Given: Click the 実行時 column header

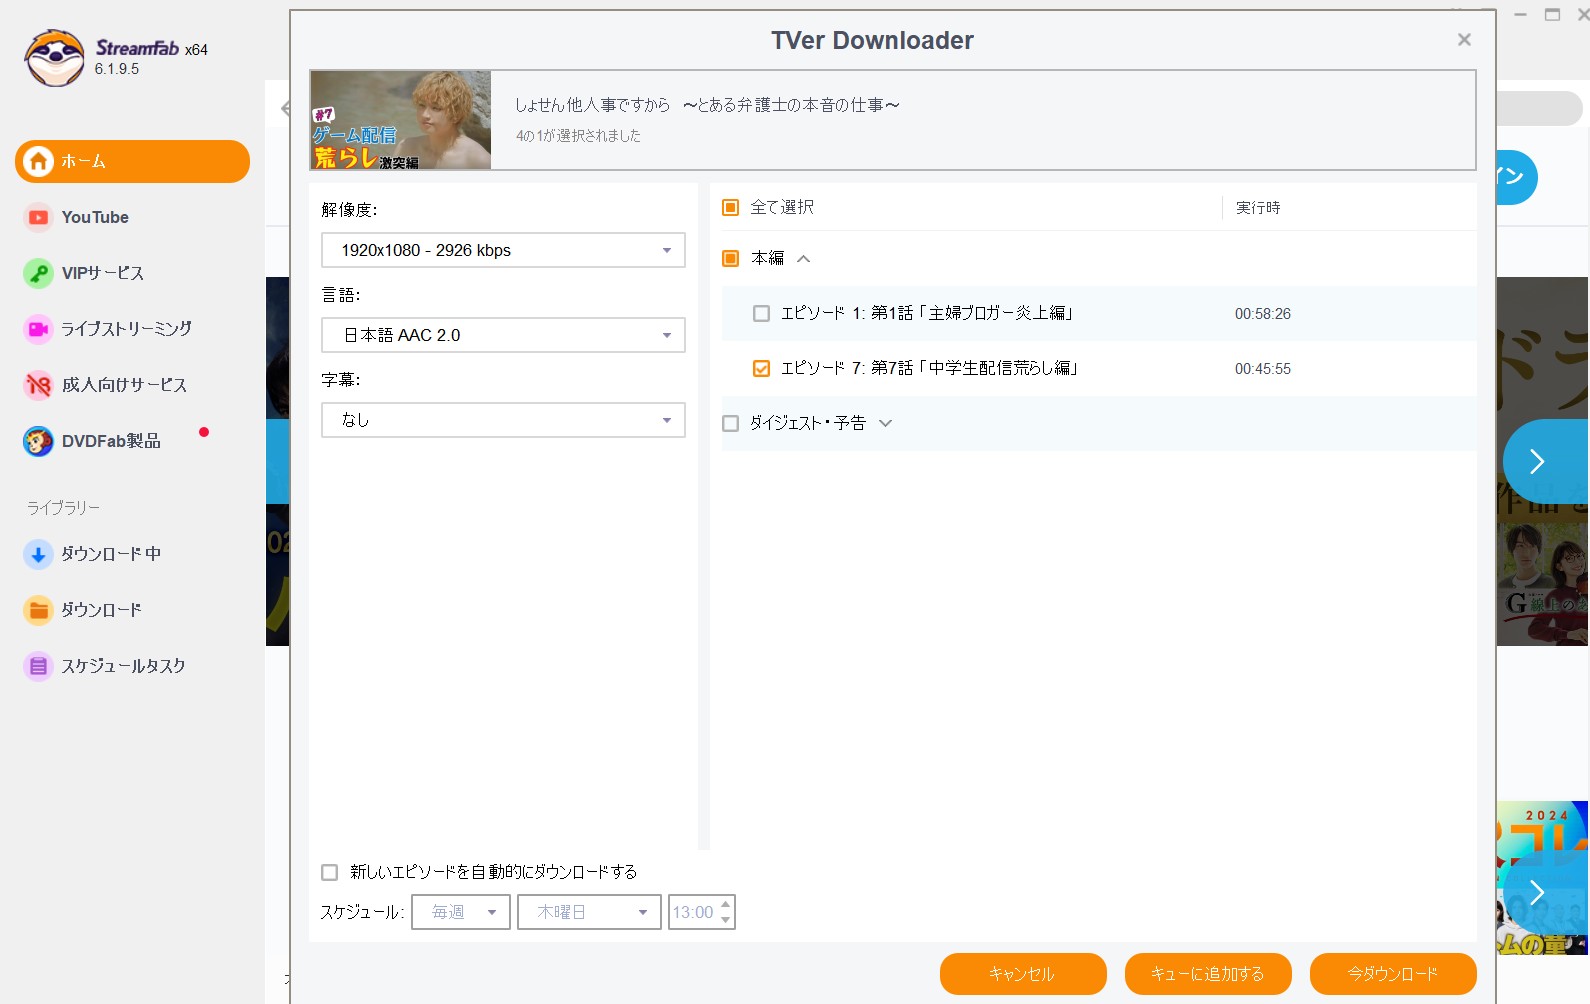Looking at the screenshot, I should click(x=1258, y=208).
